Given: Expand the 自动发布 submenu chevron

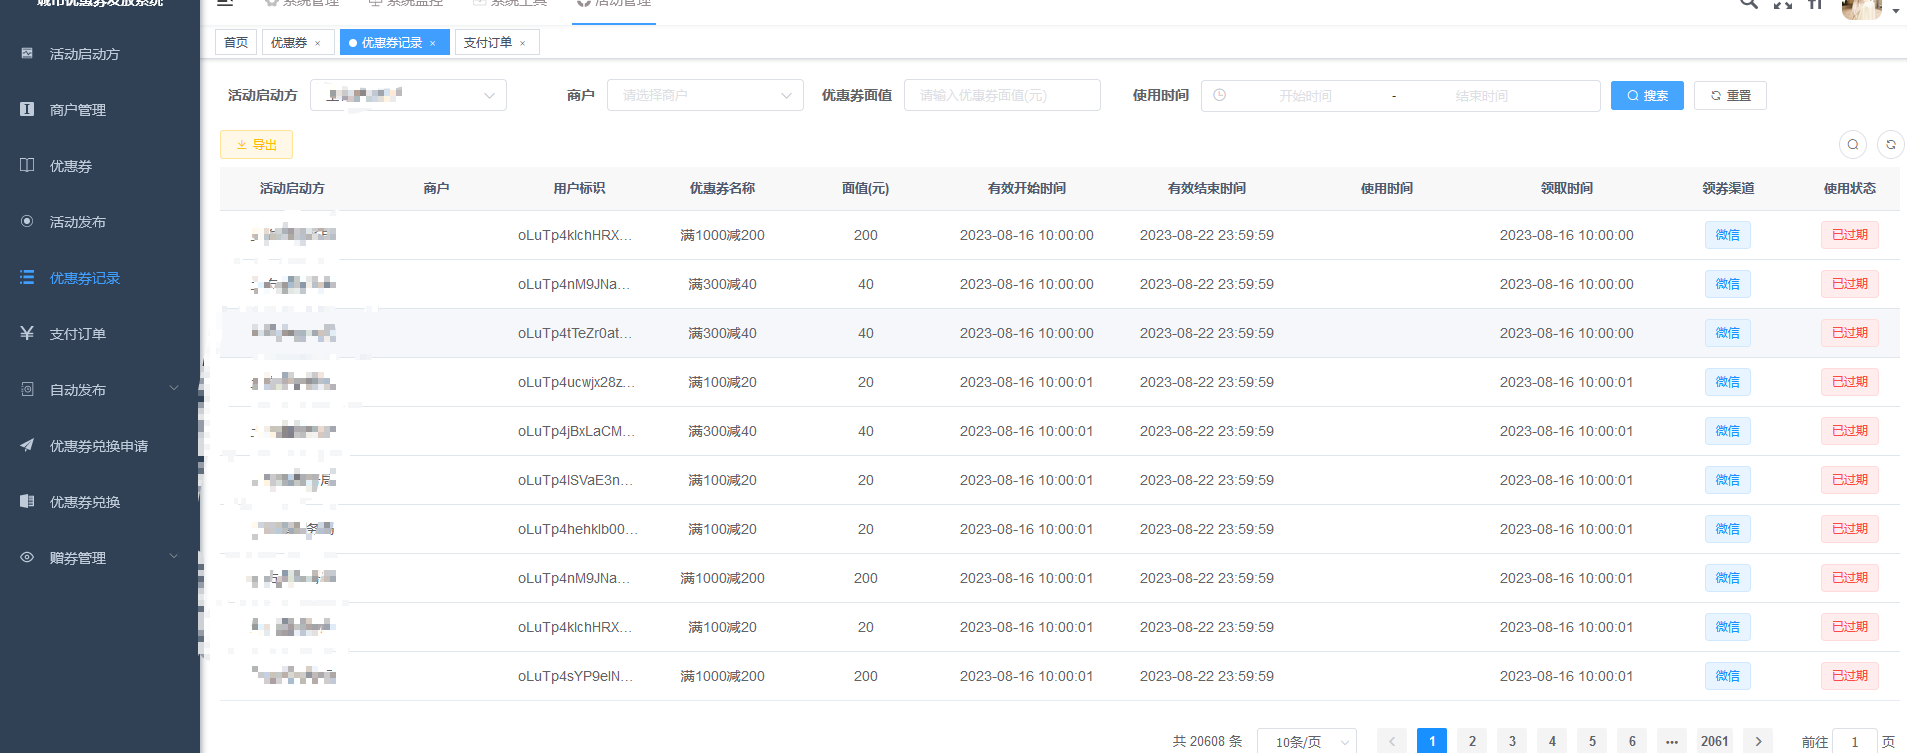Looking at the screenshot, I should click(174, 389).
